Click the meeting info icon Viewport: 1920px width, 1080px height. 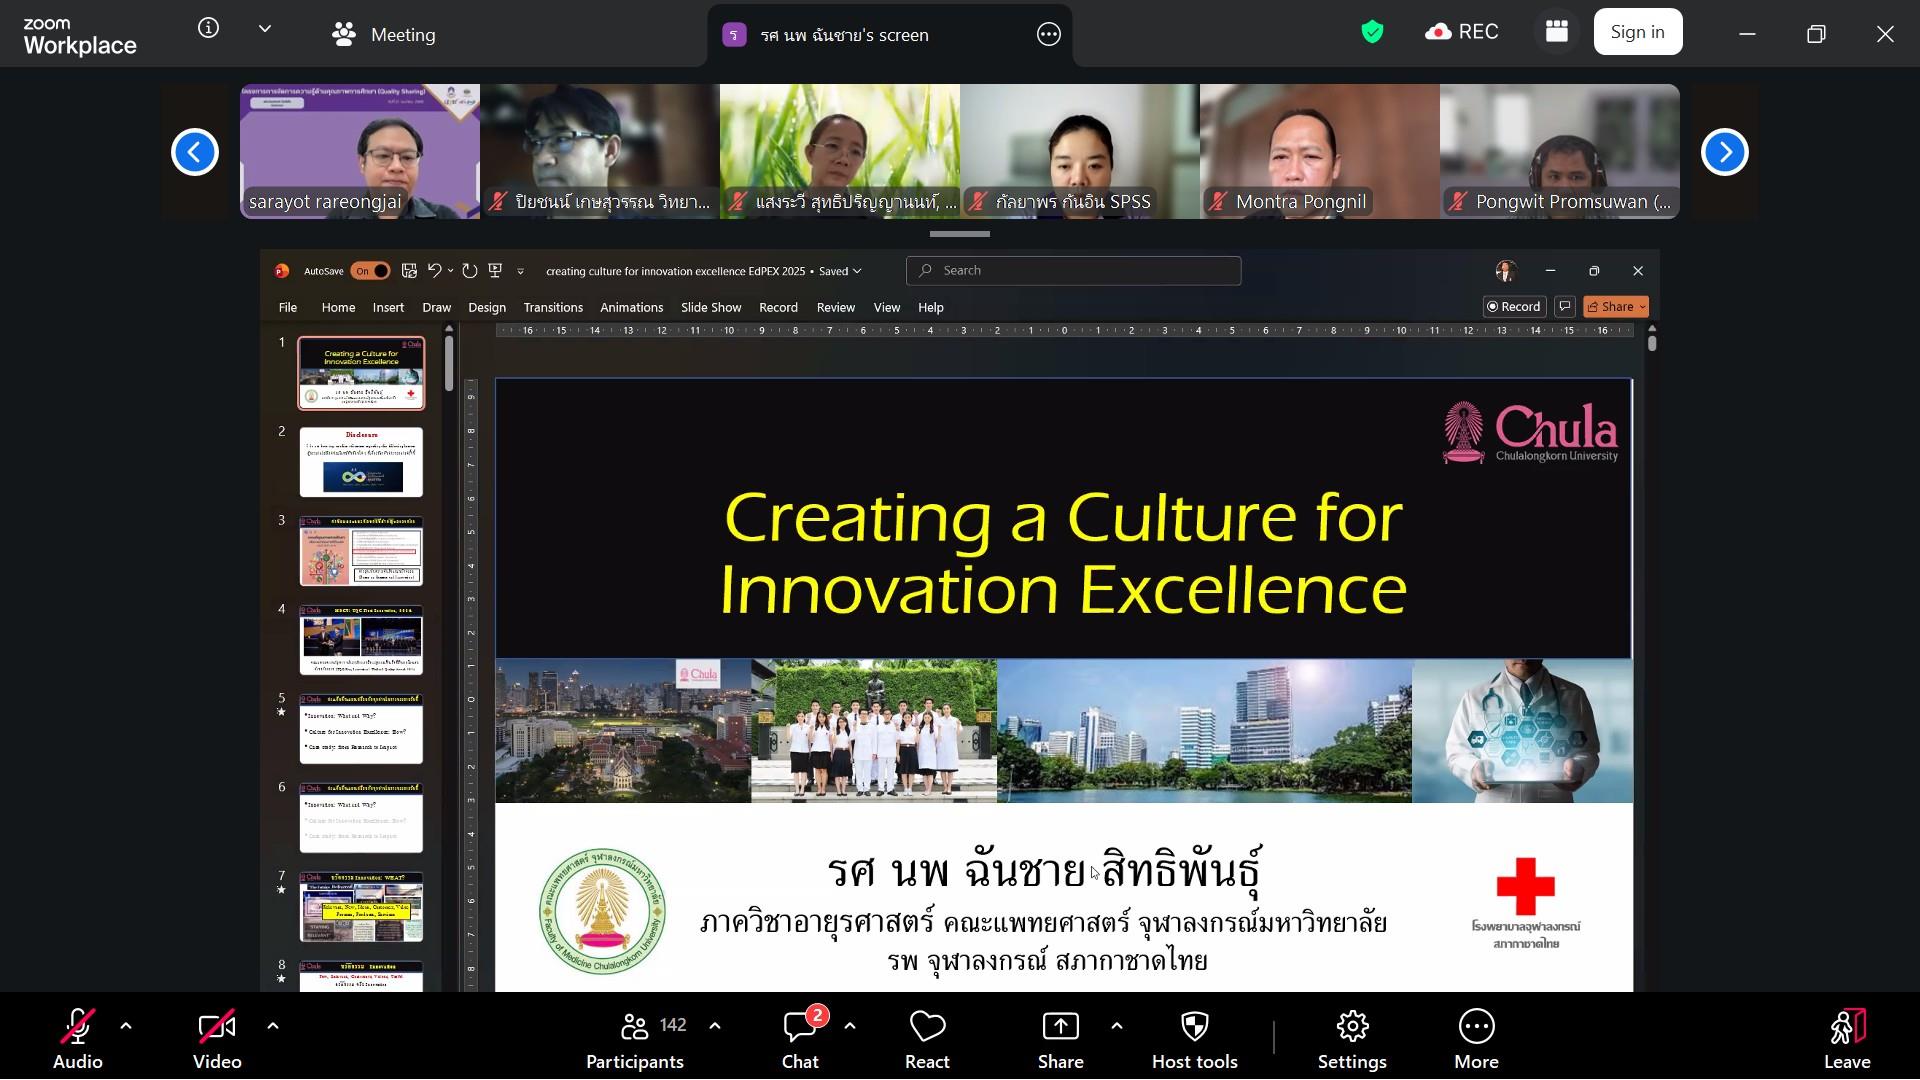pos(208,28)
